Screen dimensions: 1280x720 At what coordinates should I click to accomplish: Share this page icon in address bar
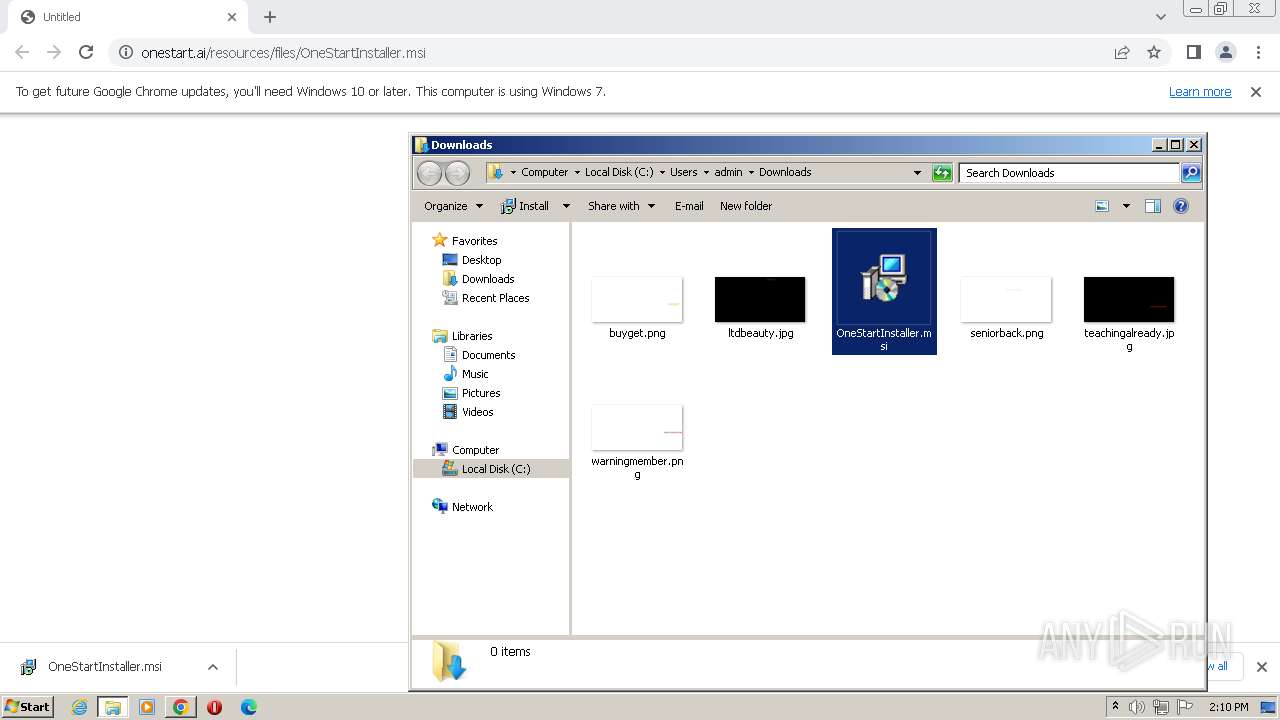point(1122,52)
